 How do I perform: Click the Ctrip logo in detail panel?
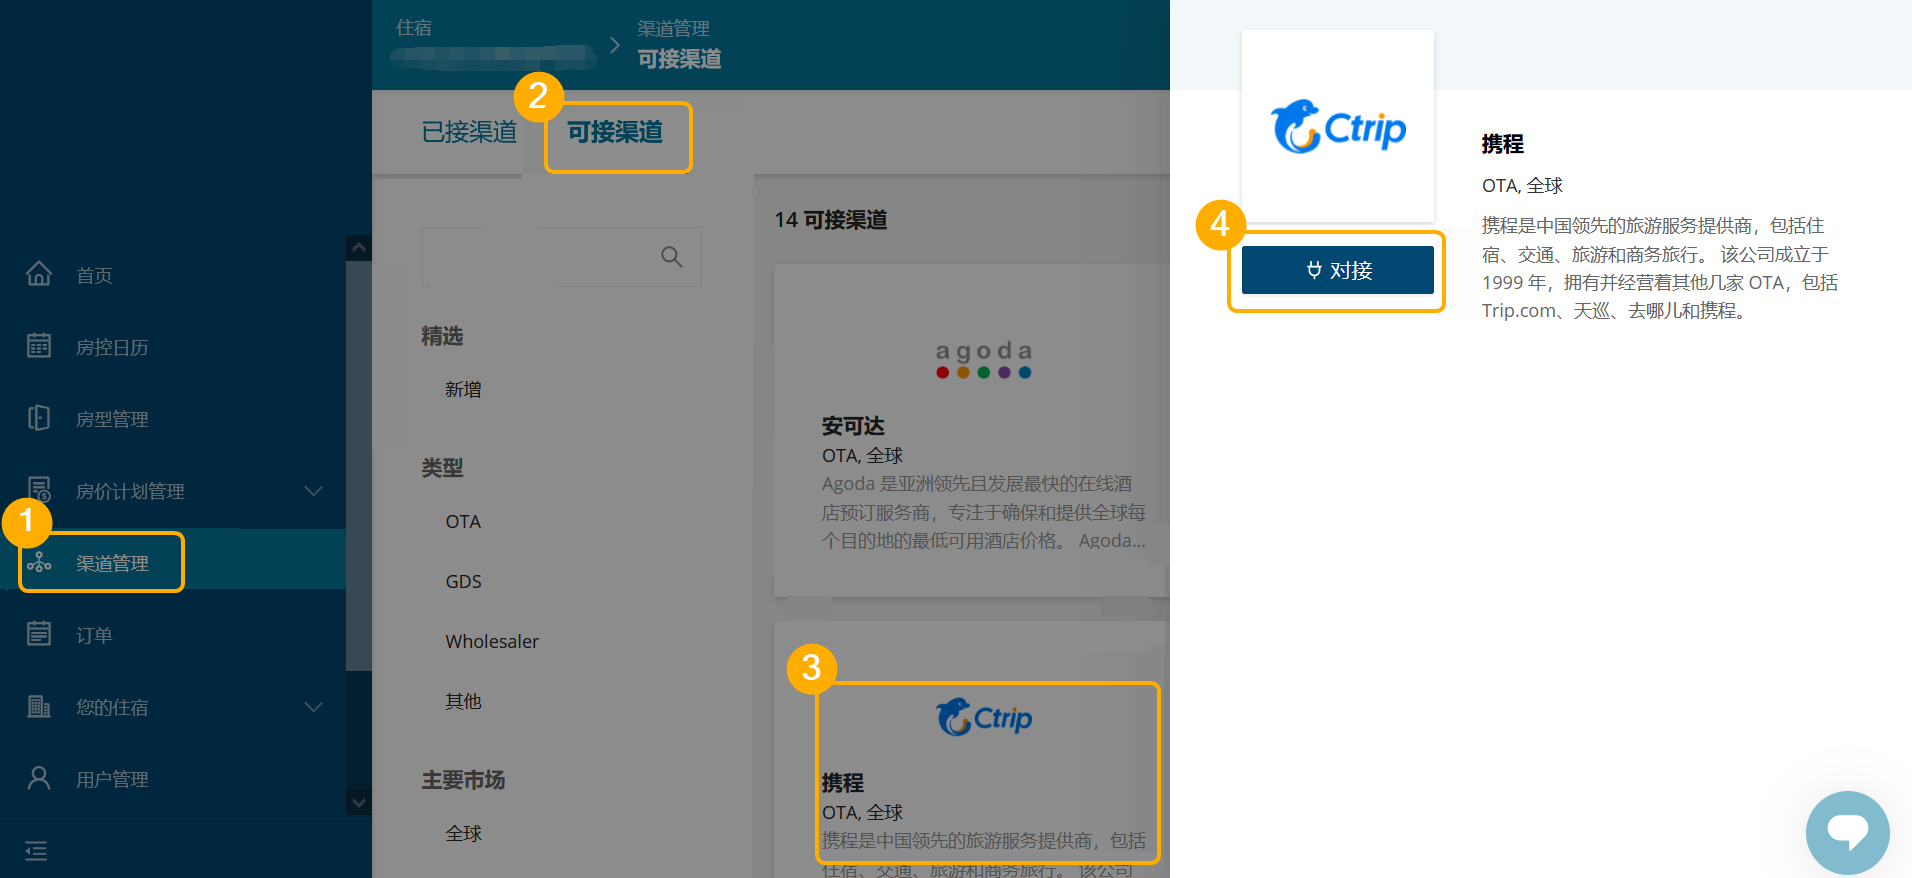1338,127
